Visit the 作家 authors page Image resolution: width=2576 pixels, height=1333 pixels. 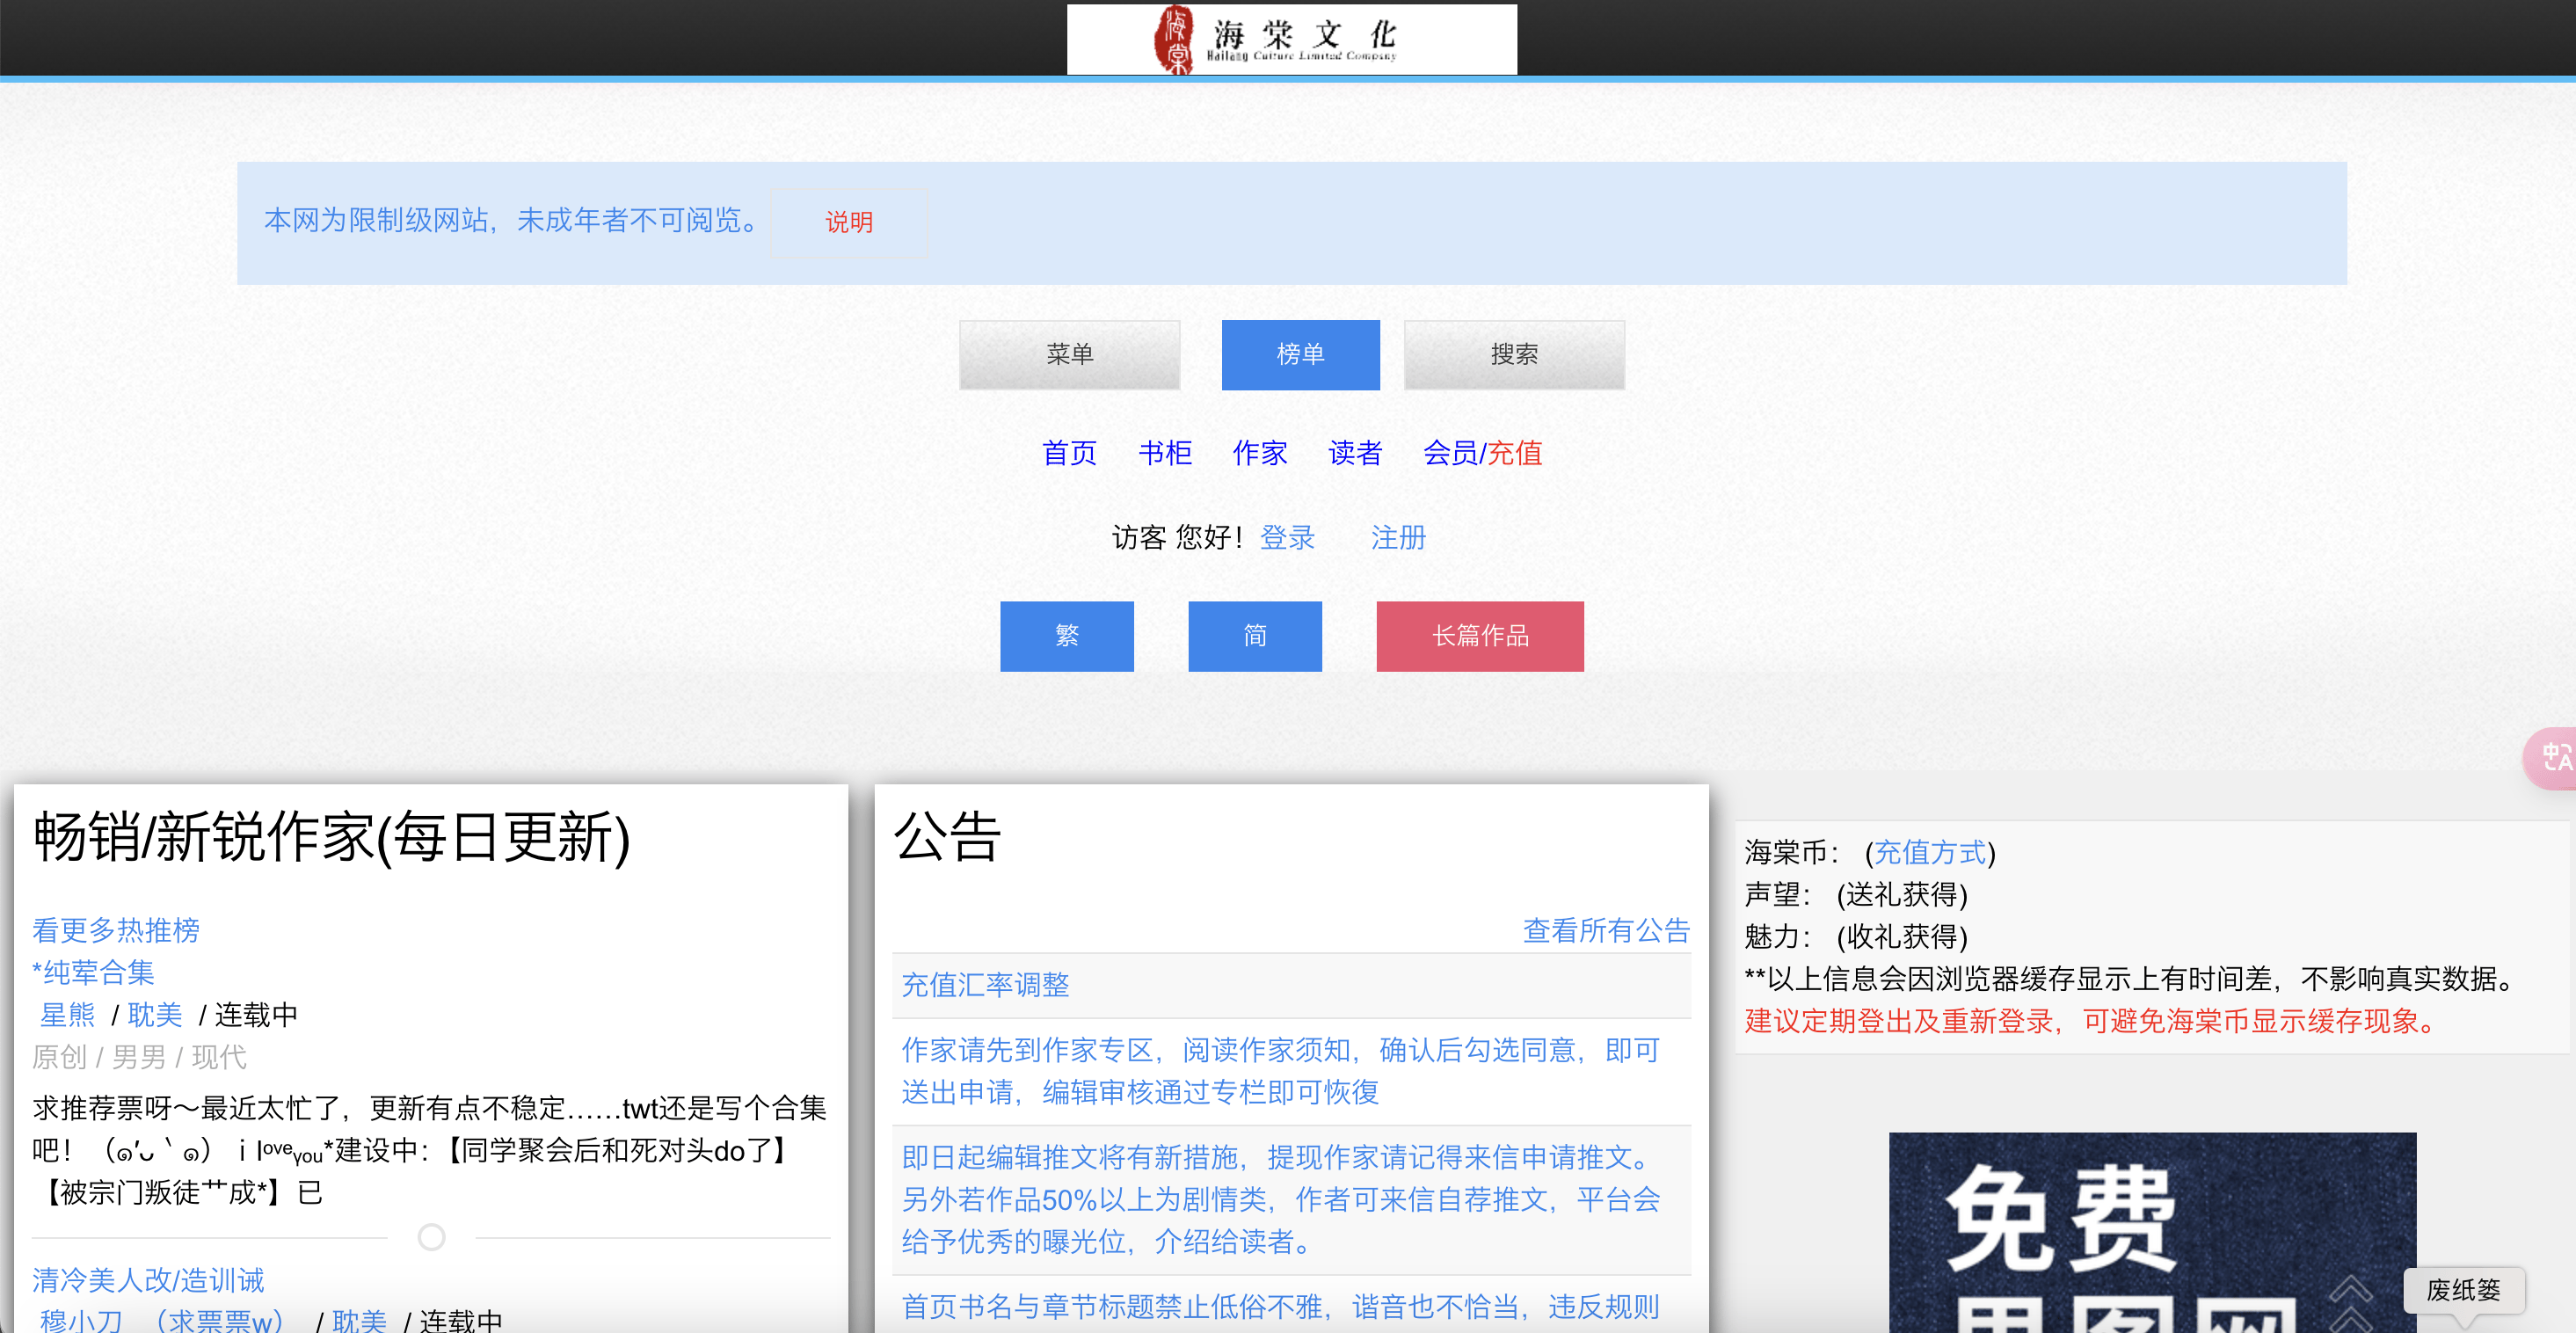click(1259, 453)
